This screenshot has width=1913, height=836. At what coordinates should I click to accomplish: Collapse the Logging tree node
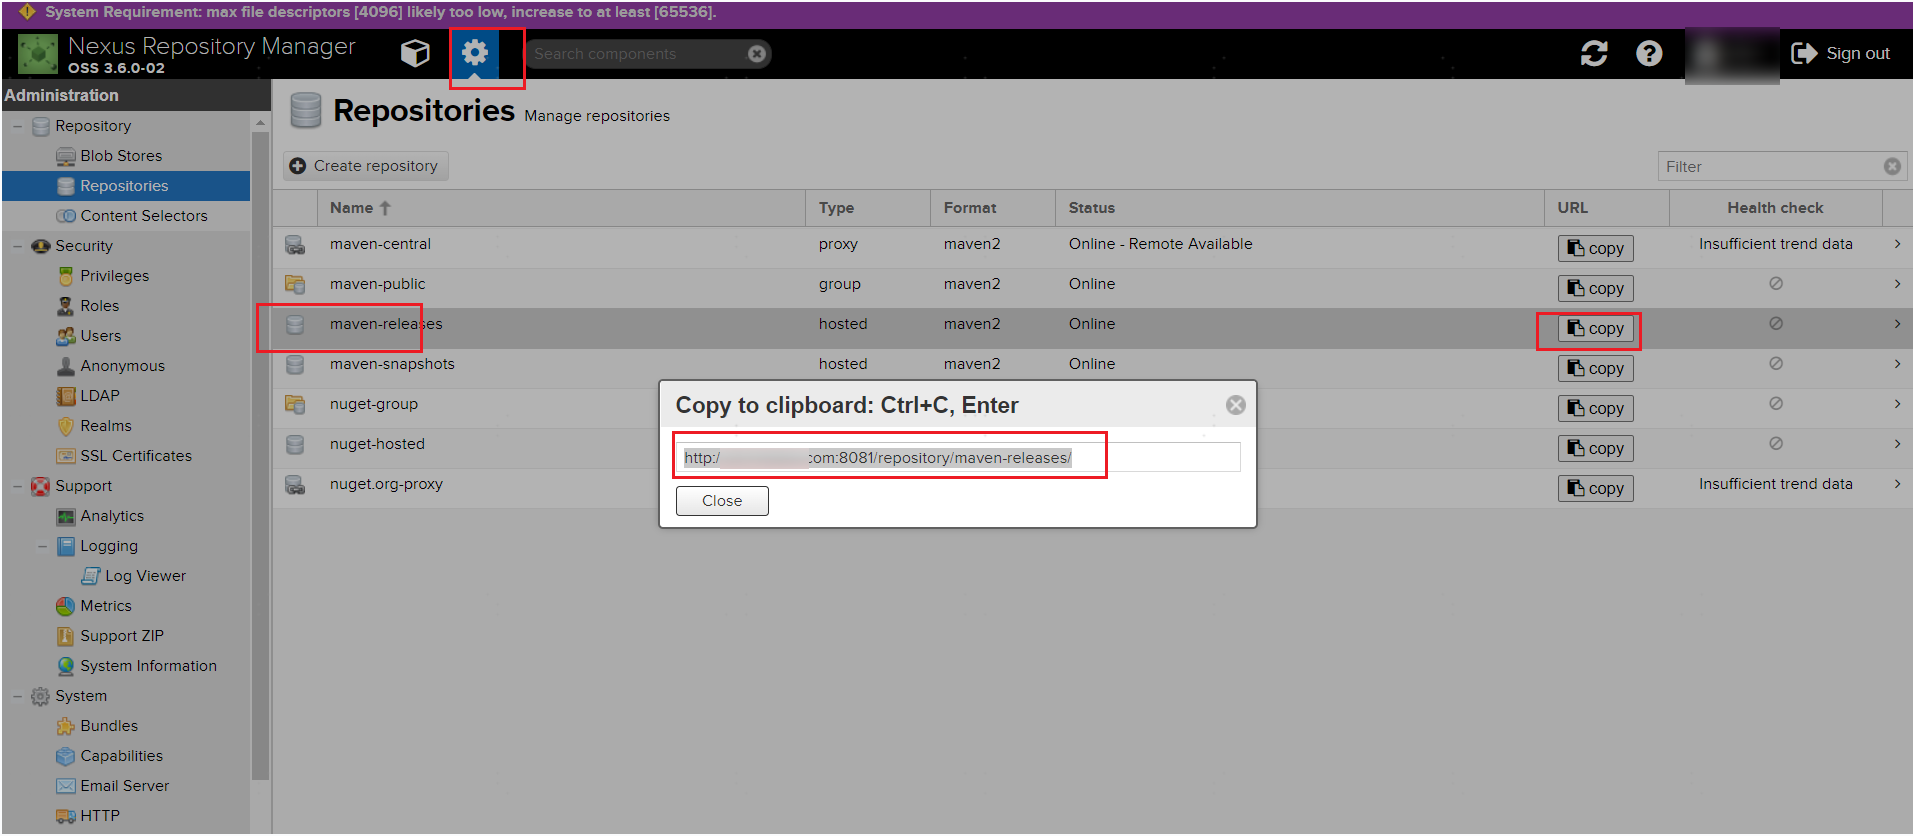coord(43,546)
